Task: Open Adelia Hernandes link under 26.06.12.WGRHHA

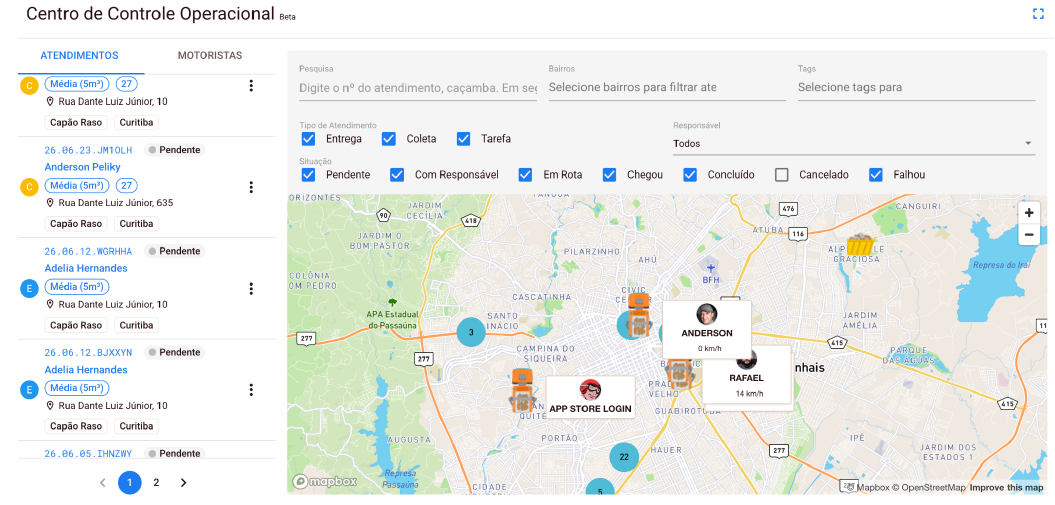Action: pyautogui.click(x=86, y=268)
